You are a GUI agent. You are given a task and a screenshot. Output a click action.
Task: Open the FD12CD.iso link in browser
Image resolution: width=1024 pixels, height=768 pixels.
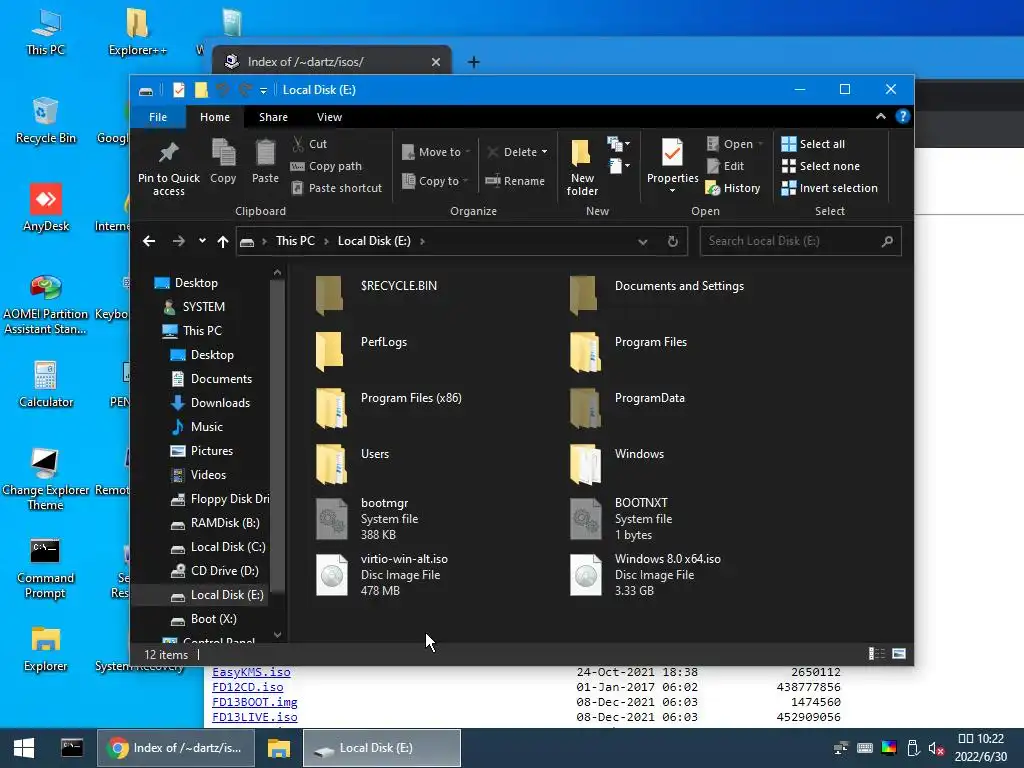pos(248,687)
